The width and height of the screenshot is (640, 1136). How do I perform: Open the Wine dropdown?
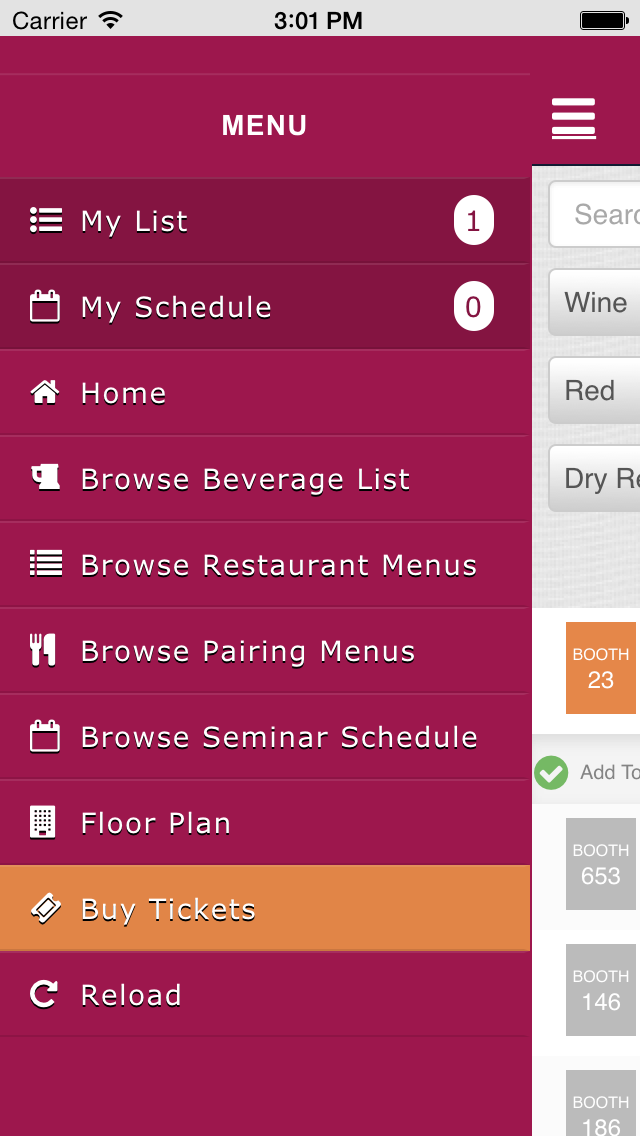coord(596,303)
